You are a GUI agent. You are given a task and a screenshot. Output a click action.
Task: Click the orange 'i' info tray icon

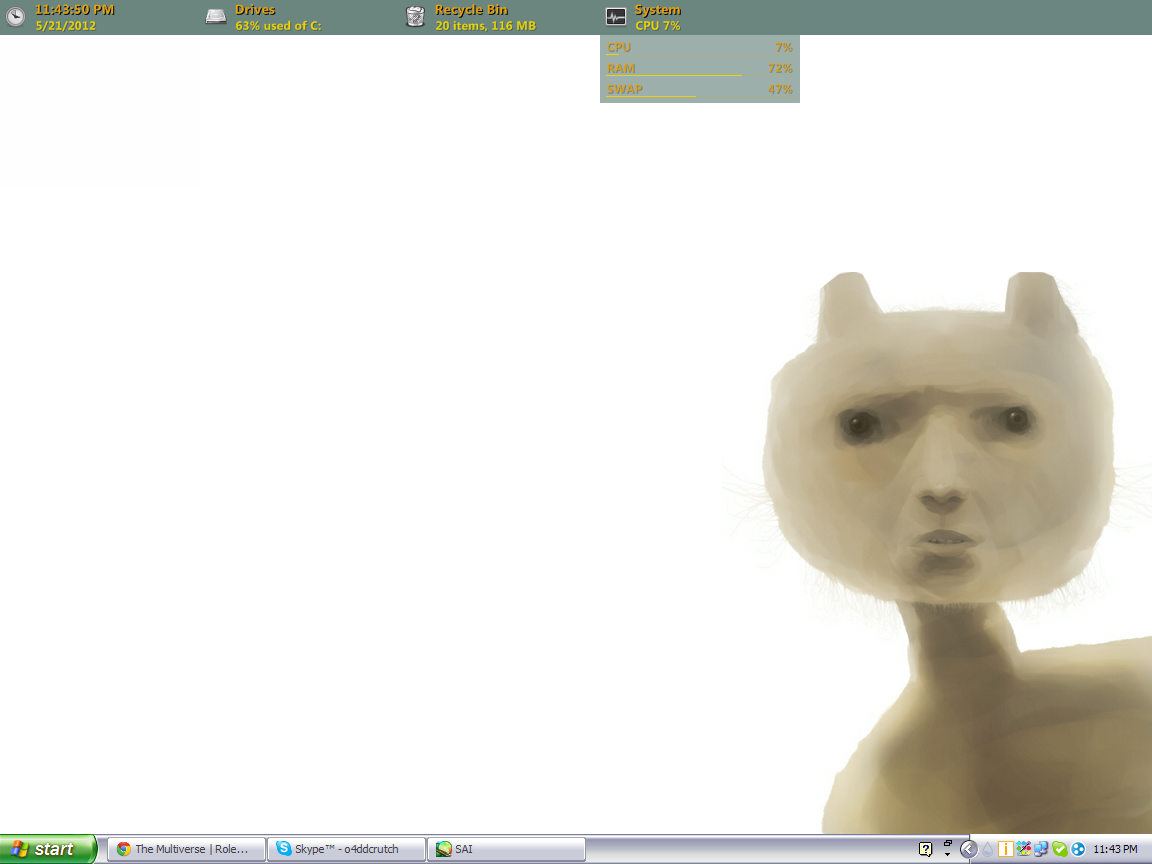[1006, 849]
